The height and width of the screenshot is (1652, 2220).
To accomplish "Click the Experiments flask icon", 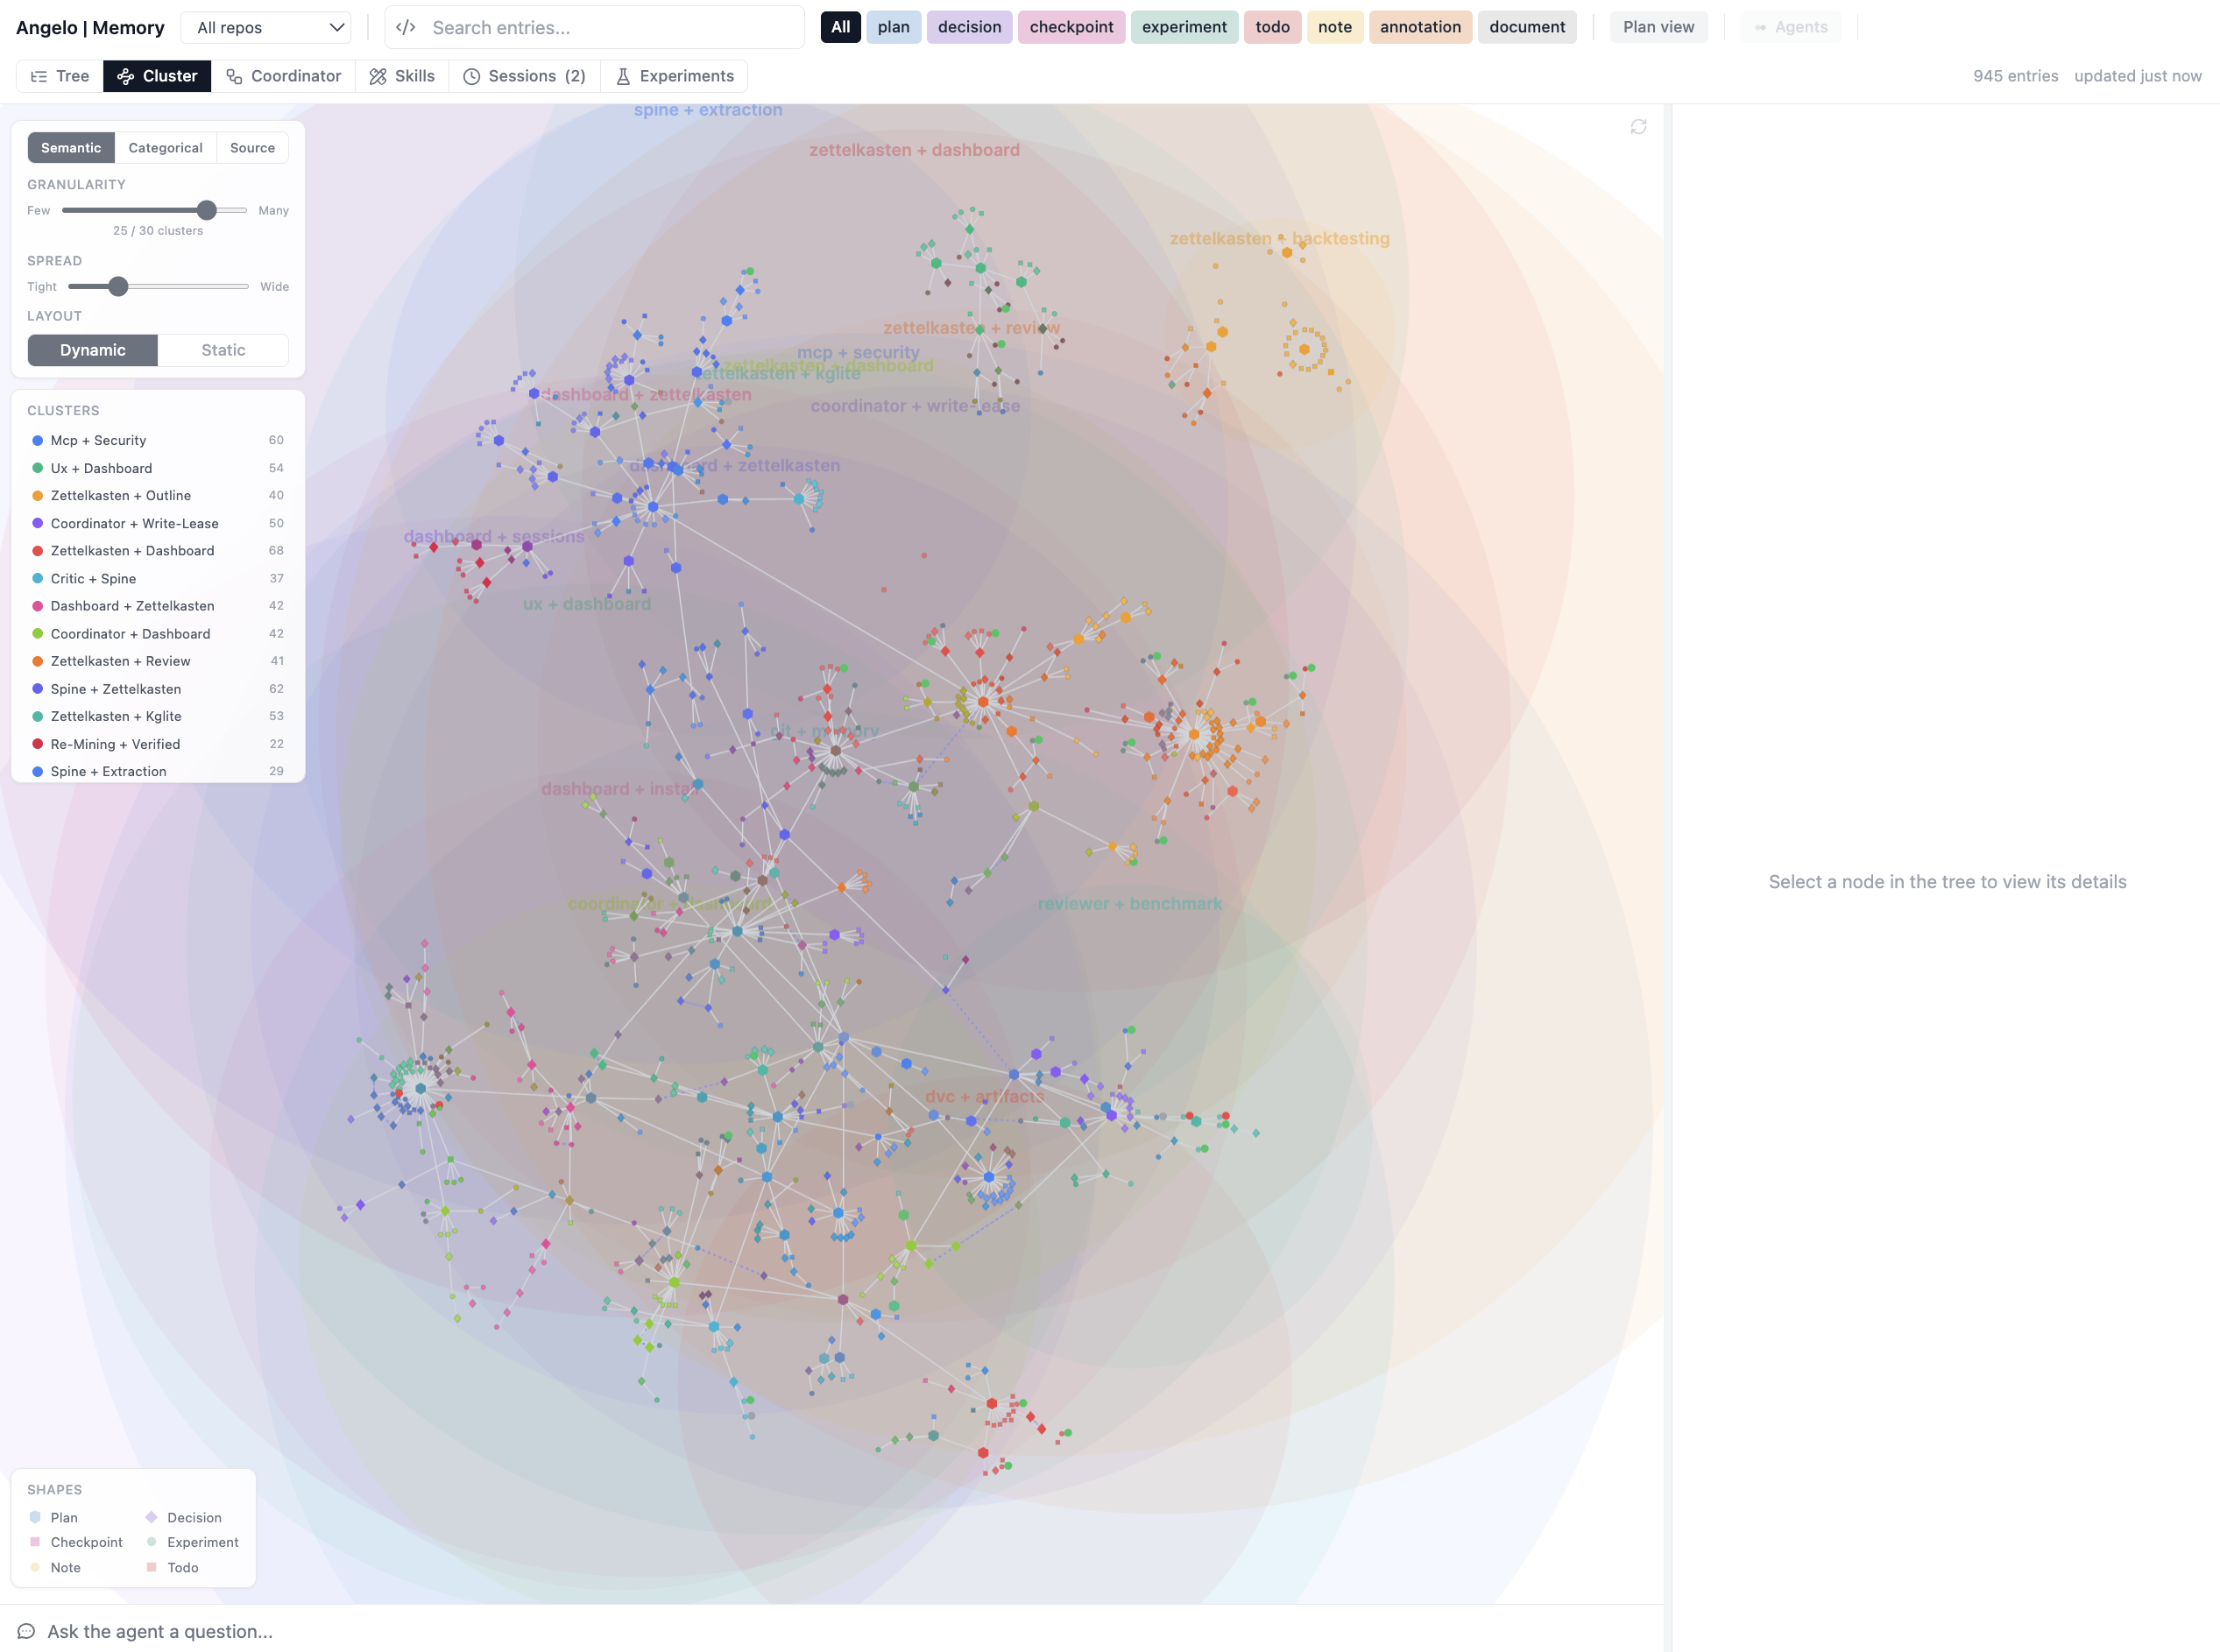I will pos(623,76).
